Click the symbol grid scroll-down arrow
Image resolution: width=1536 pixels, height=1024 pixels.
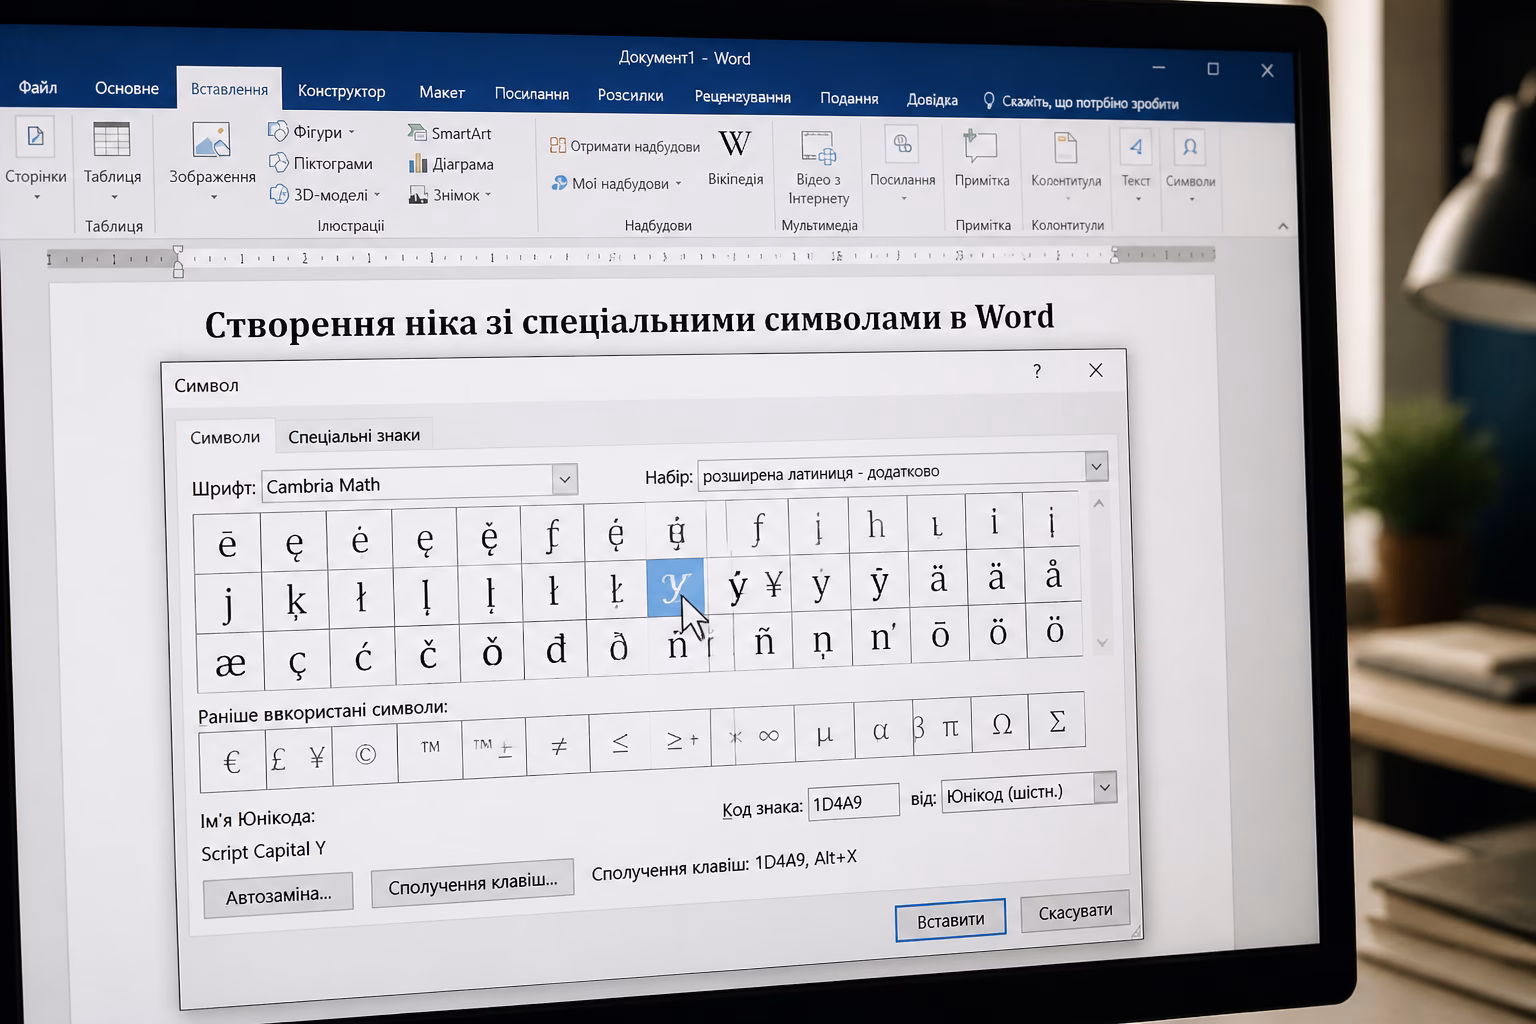[1102, 643]
